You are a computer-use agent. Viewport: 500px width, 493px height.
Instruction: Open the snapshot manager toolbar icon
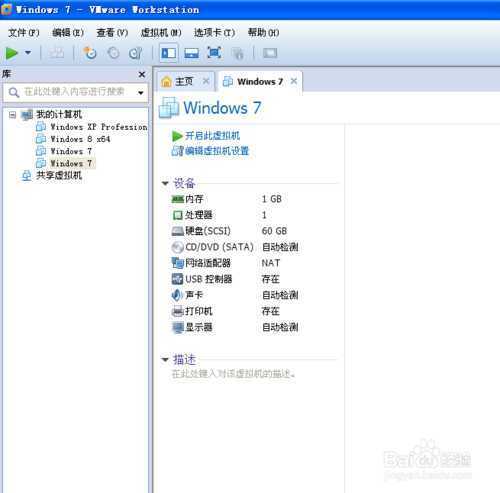click(136, 53)
